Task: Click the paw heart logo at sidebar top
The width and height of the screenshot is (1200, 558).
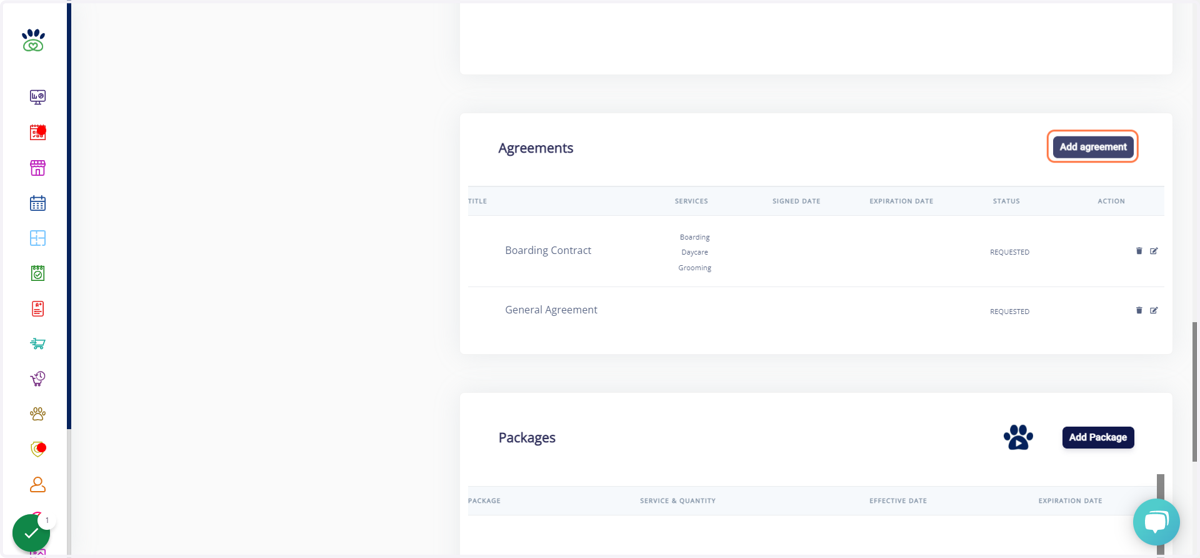Action: [x=33, y=40]
